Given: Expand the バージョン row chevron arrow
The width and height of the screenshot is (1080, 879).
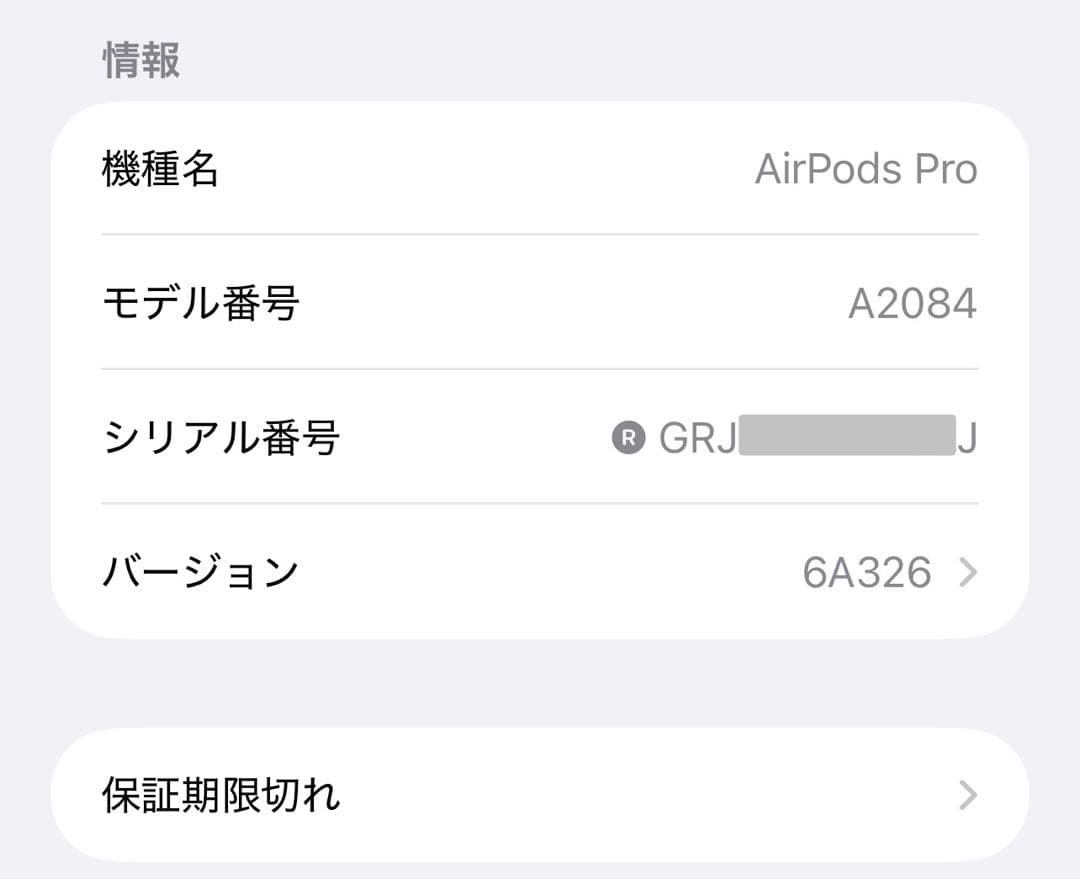Looking at the screenshot, I should (x=968, y=572).
